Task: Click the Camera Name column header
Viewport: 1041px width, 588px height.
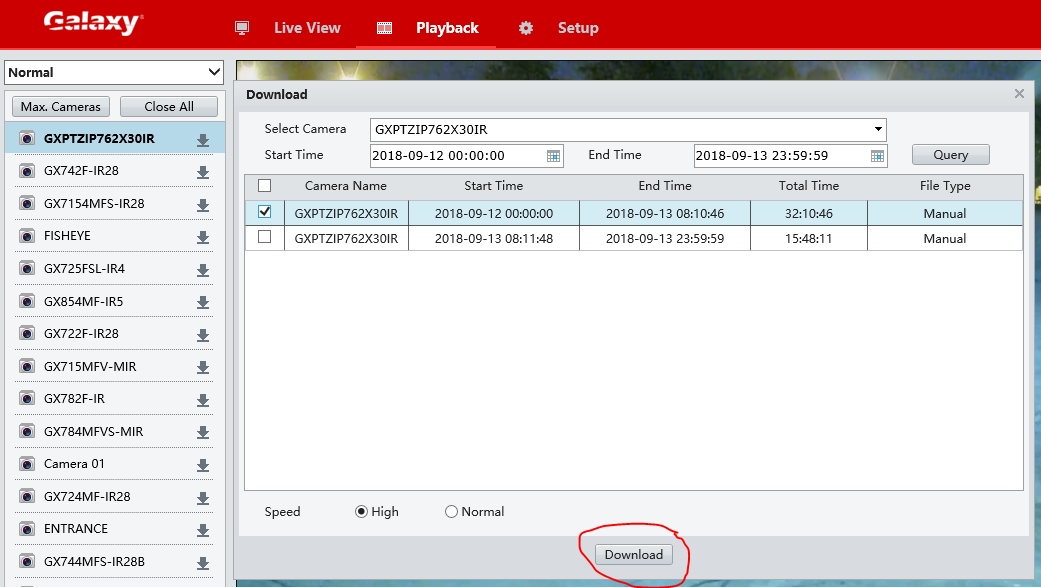Action: pyautogui.click(x=345, y=186)
